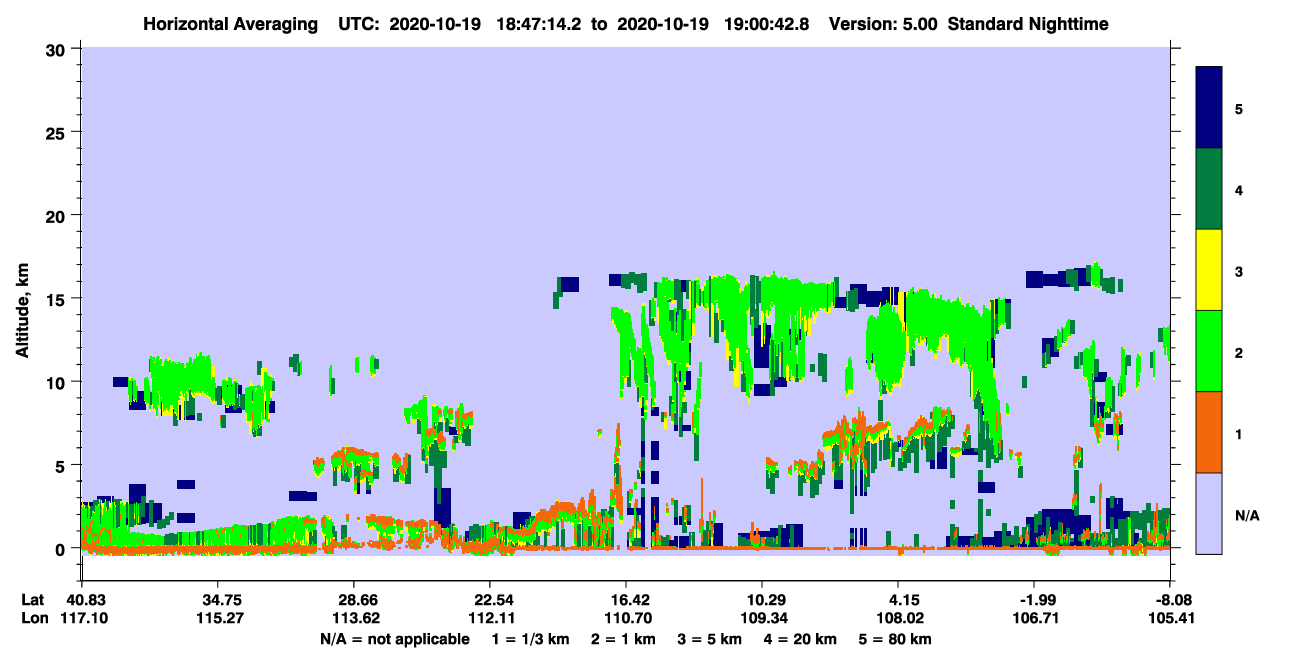
Task: Click longitude value 109.34
Action: tap(762, 618)
